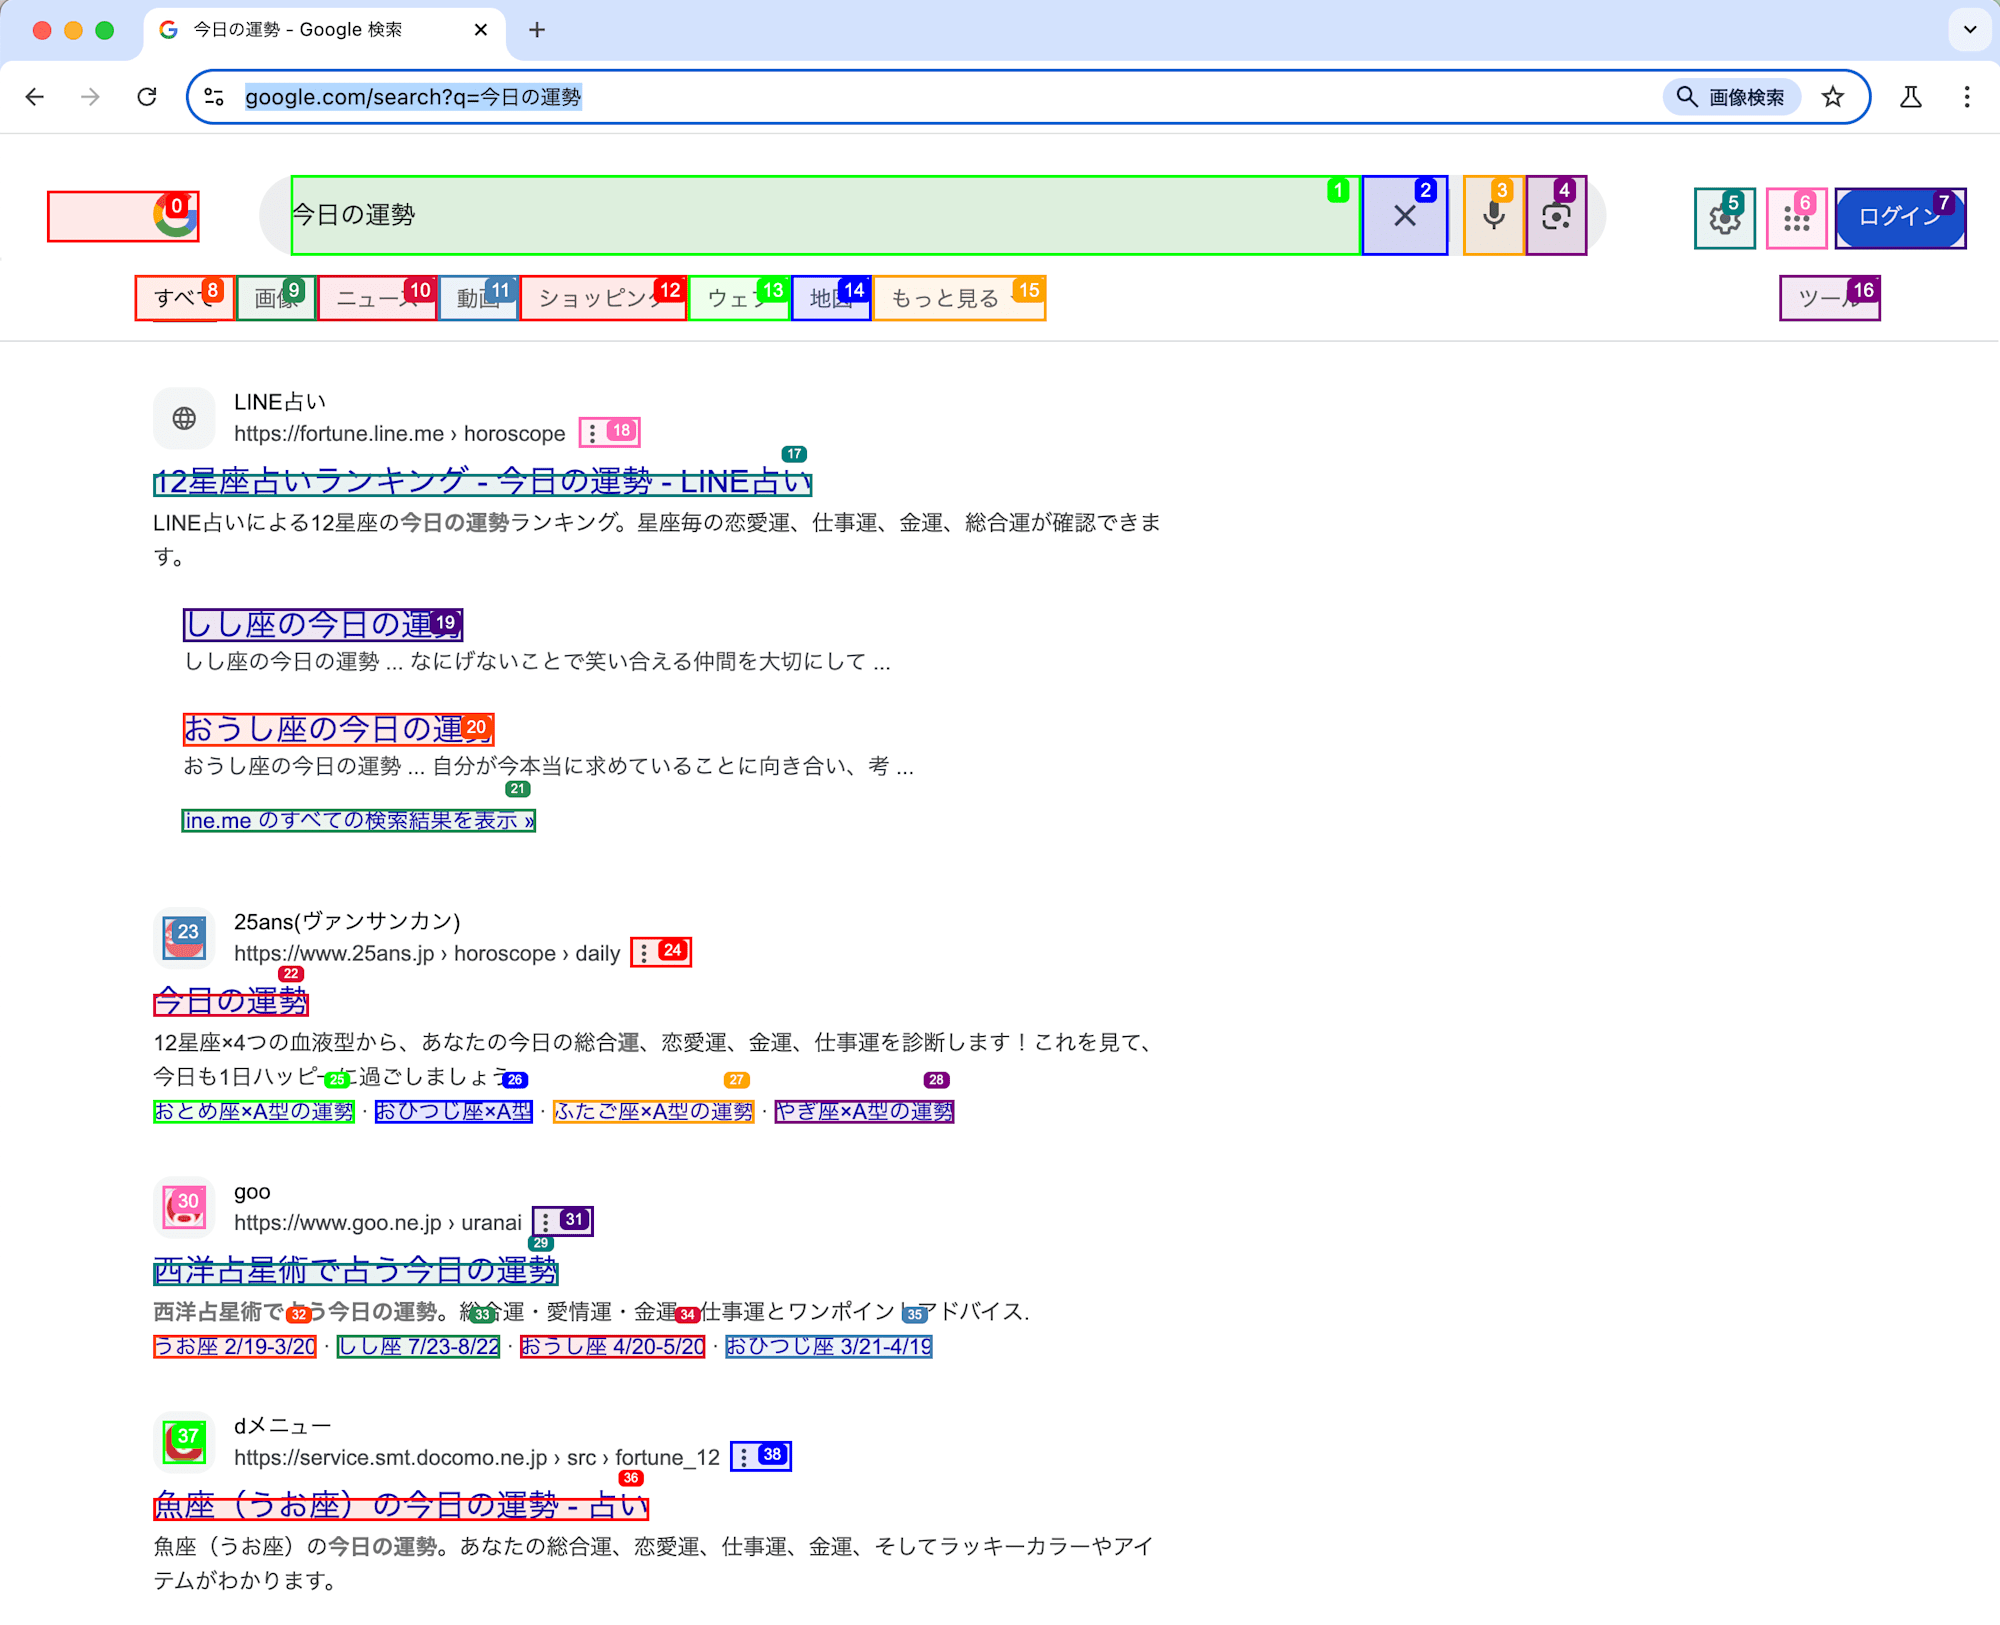Reload the page
The width and height of the screenshot is (2000, 1625).
tap(147, 97)
